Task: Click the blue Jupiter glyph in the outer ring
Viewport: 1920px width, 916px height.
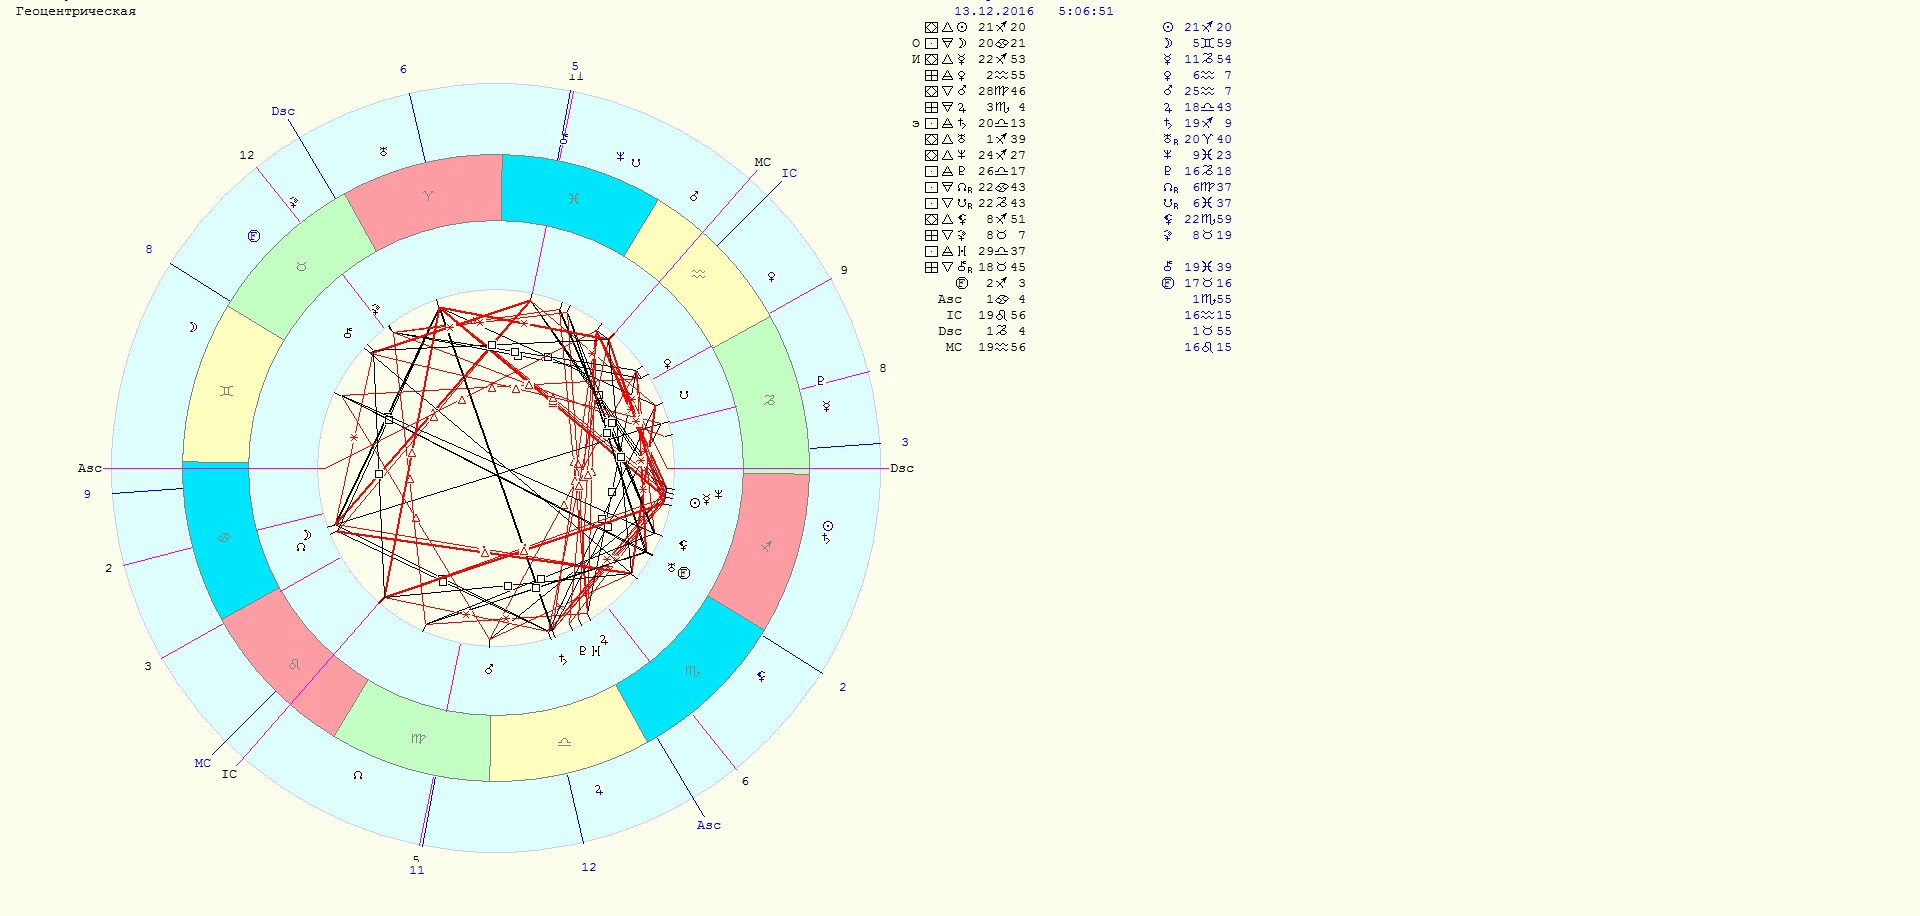Action: (x=599, y=790)
